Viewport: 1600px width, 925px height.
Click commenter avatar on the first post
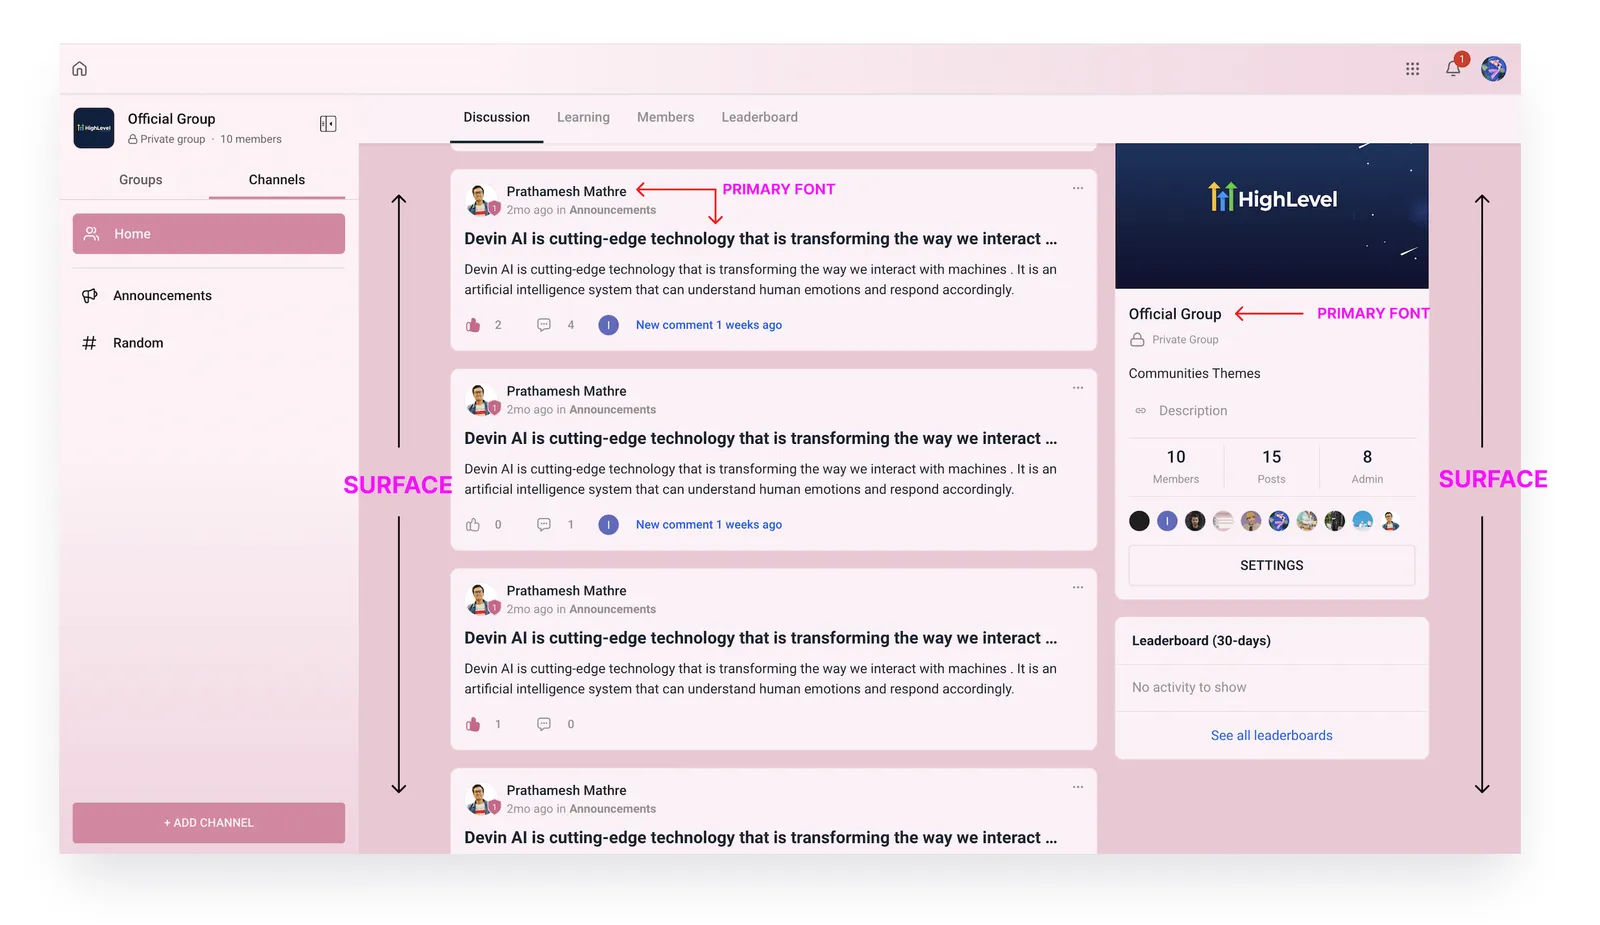point(608,325)
